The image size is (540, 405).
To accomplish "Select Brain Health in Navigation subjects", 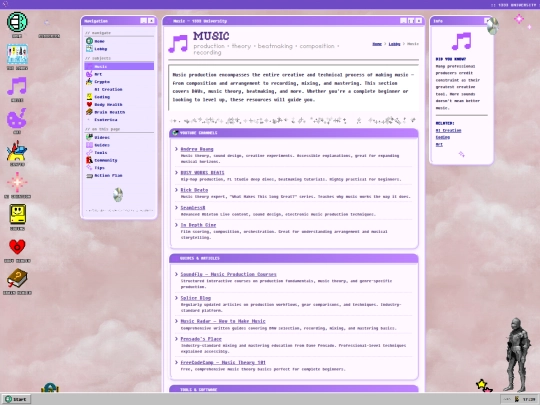I will (x=119, y=112).
